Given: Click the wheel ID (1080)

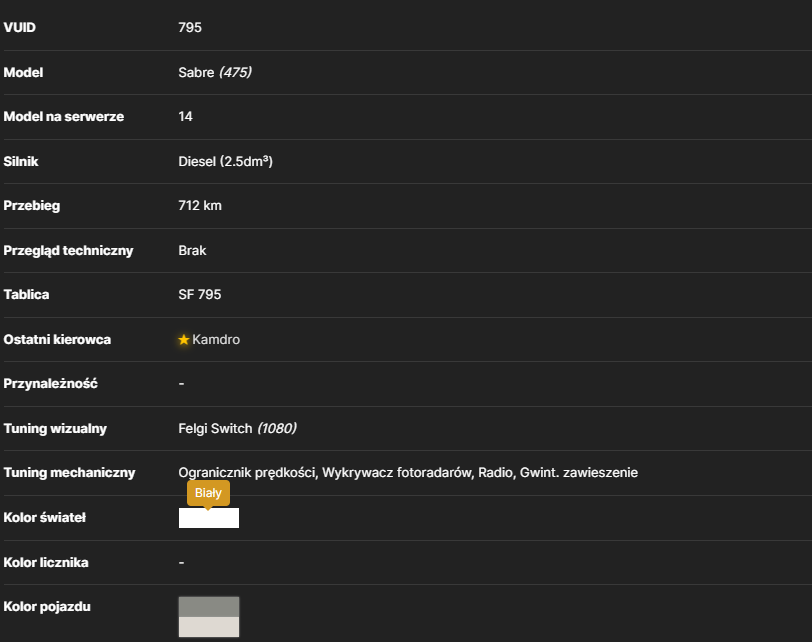Looking at the screenshot, I should (277, 429).
